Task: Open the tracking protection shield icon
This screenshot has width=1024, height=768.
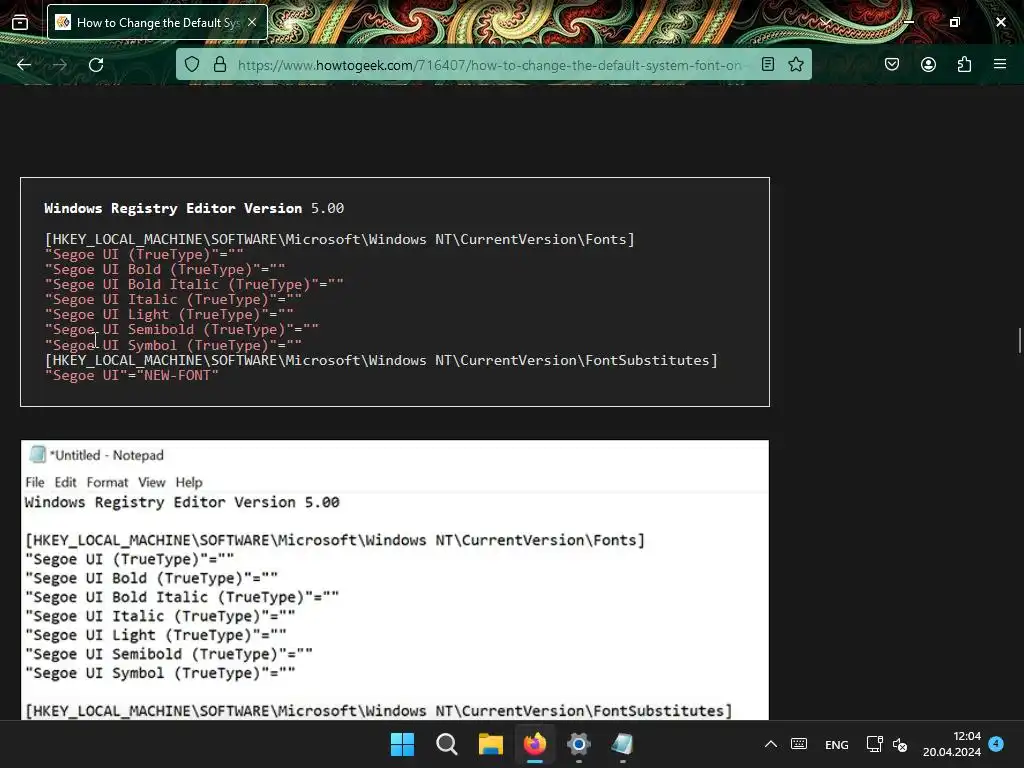Action: point(191,64)
